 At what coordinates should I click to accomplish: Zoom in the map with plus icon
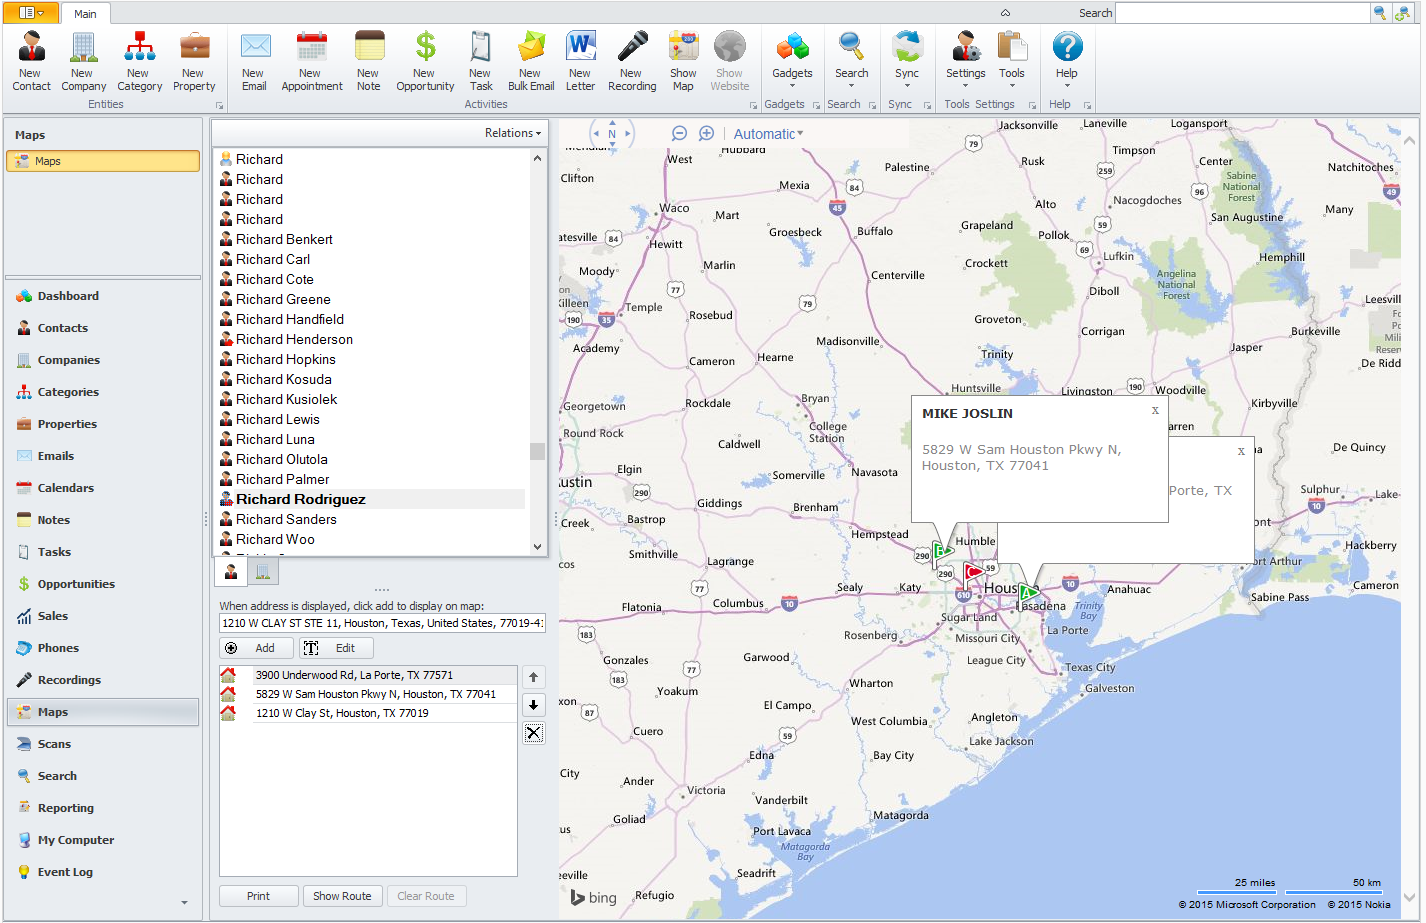point(707,134)
